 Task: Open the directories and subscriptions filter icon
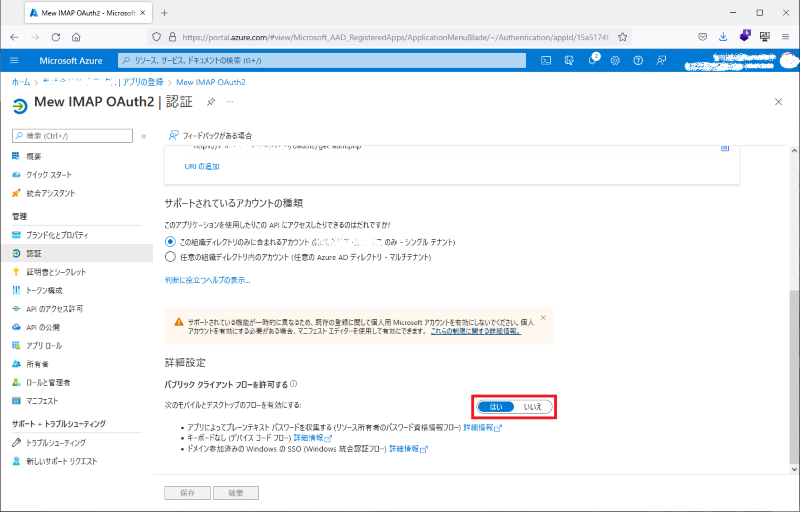click(569, 60)
